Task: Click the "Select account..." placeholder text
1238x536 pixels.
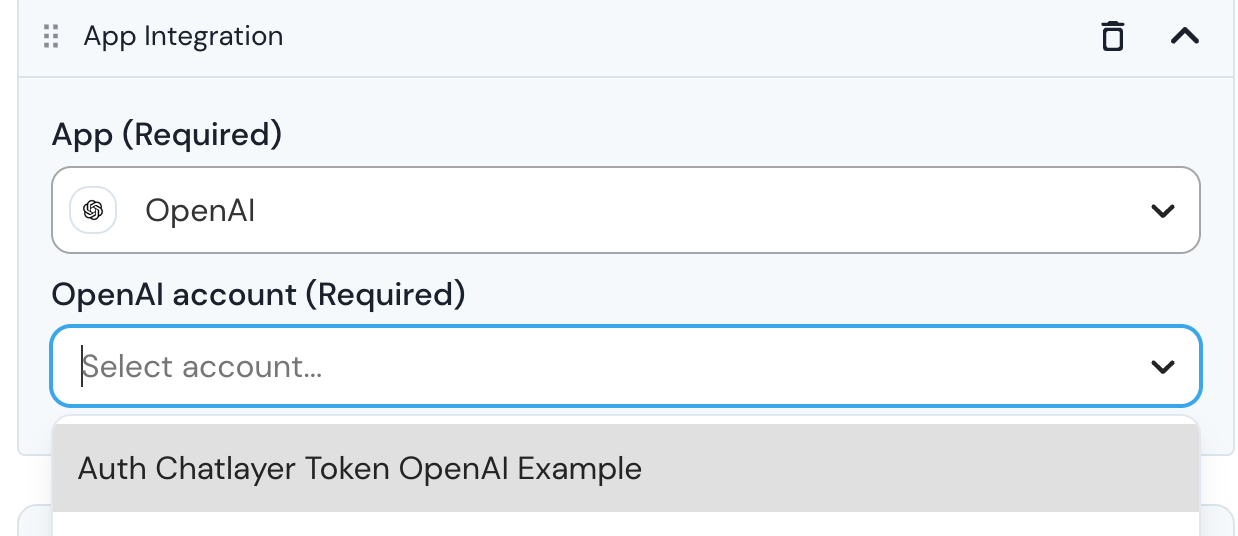Action: [x=202, y=367]
